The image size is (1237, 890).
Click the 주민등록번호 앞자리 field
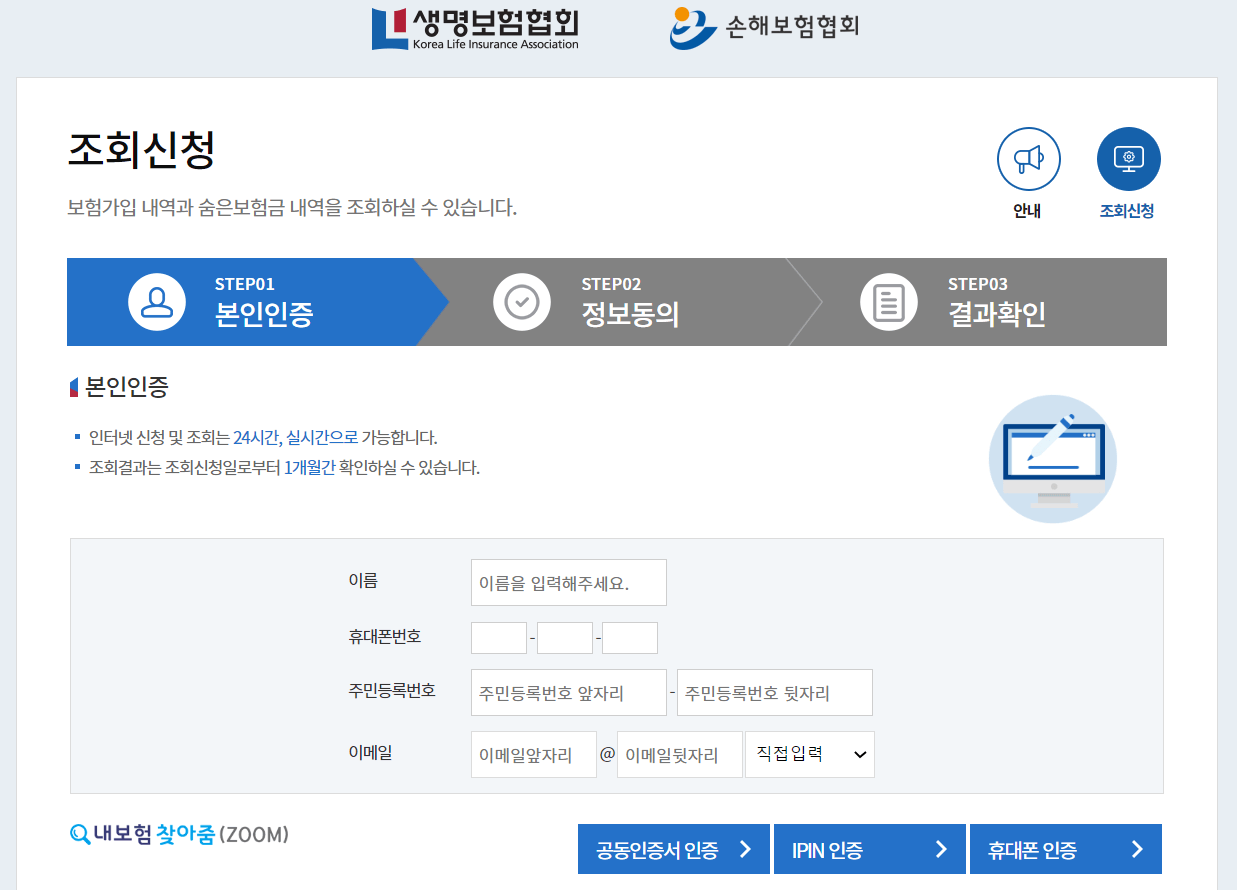(x=568, y=692)
